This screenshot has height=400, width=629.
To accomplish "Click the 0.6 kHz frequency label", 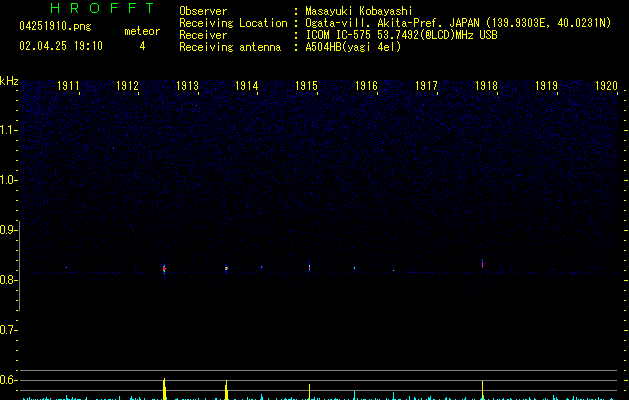I will (x=8, y=380).
